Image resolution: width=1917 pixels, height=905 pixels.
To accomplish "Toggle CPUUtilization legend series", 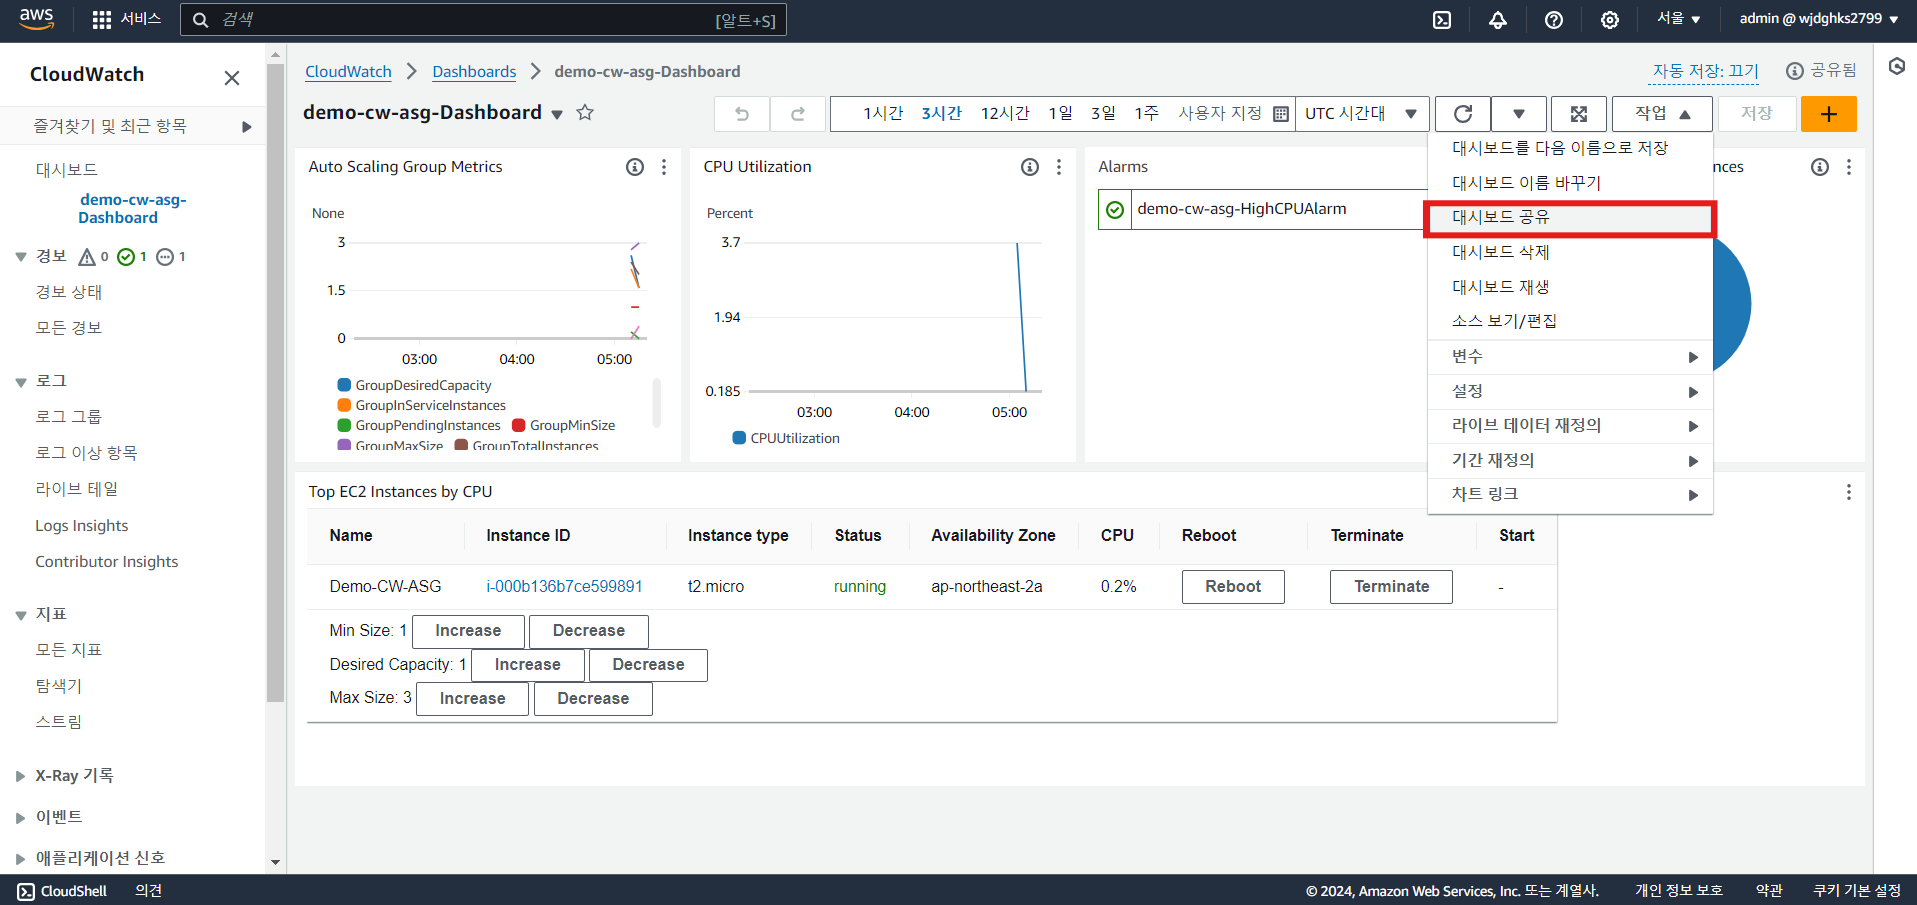I will tap(786, 438).
